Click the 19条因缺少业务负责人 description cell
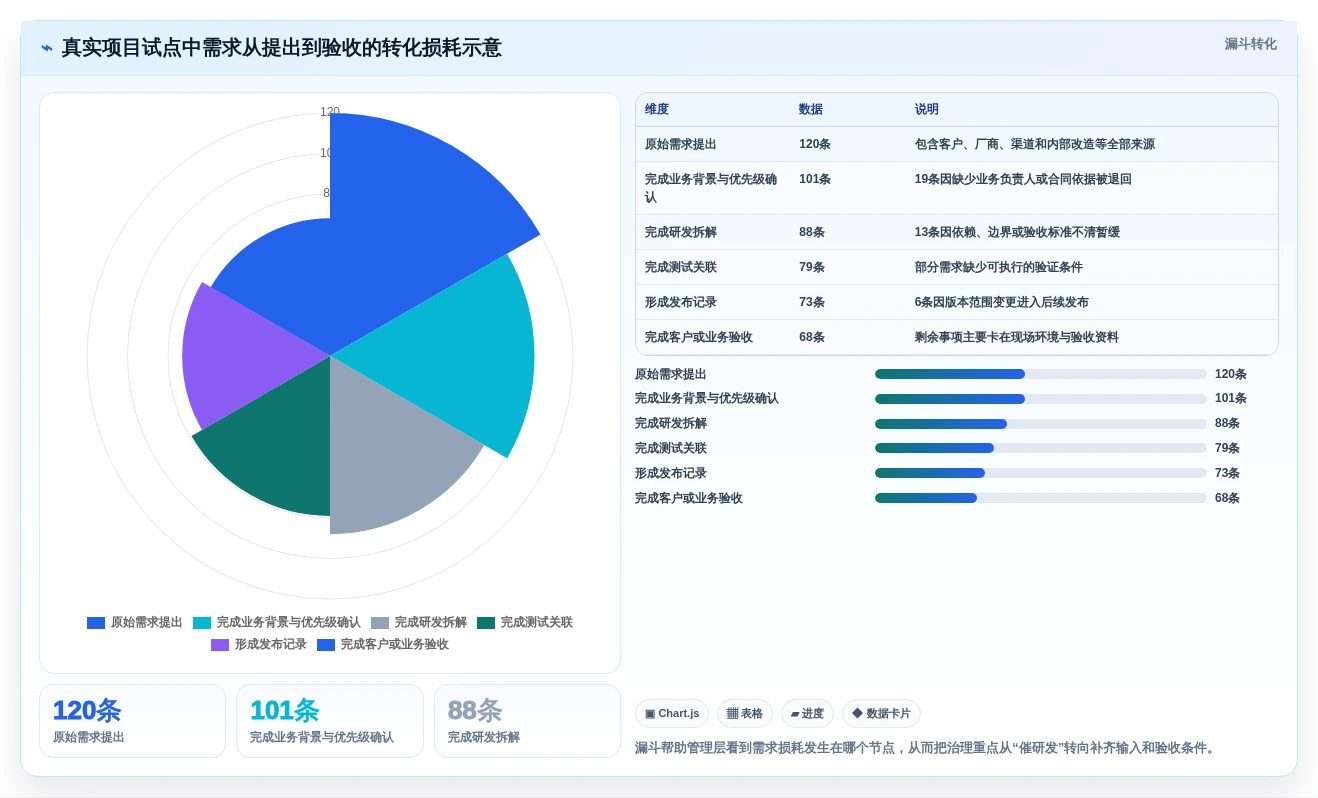The height and width of the screenshot is (798, 1318). (x=1023, y=179)
